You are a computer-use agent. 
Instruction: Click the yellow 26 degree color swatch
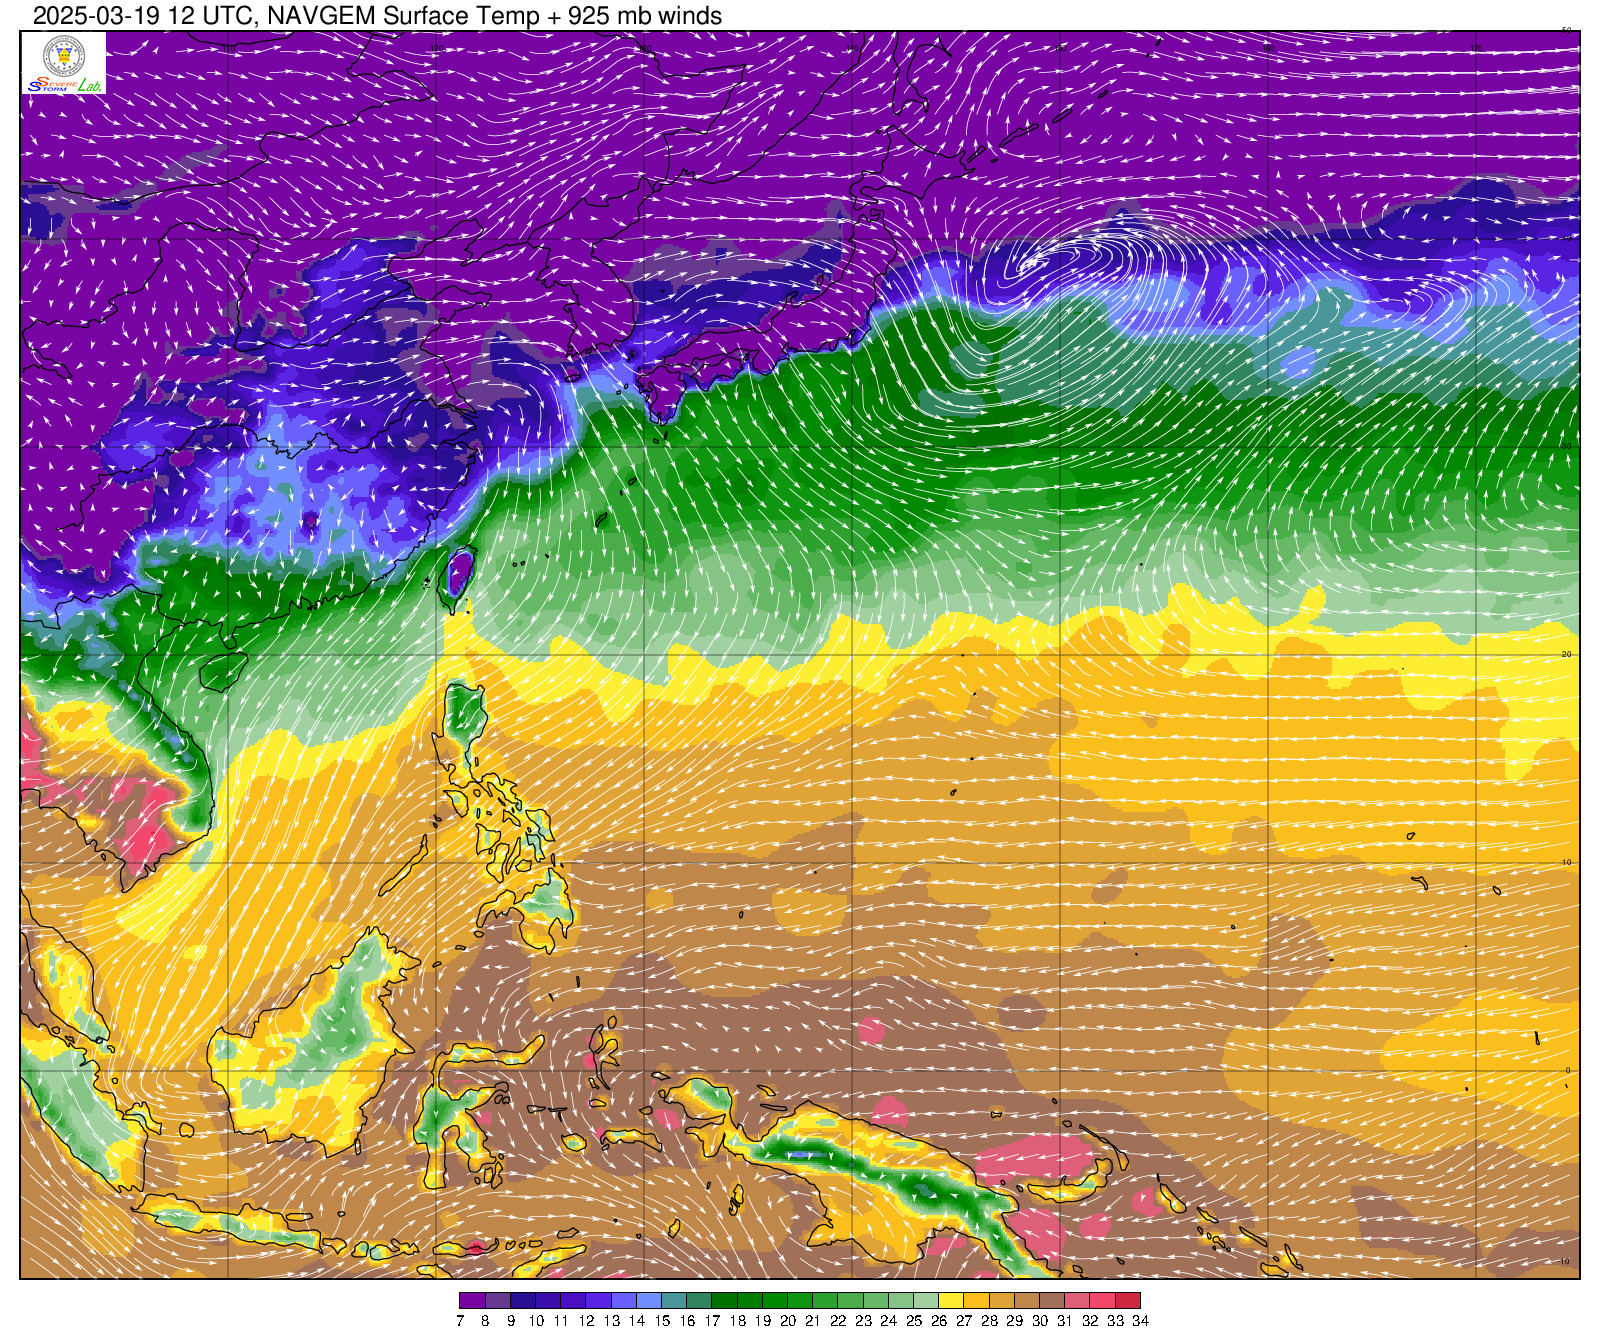click(x=951, y=1301)
